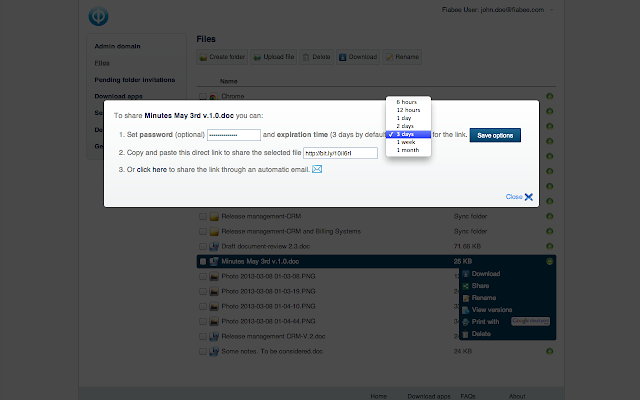The image size is (640, 400).
Task: Choose Download in the file context menu
Action: [x=486, y=274]
